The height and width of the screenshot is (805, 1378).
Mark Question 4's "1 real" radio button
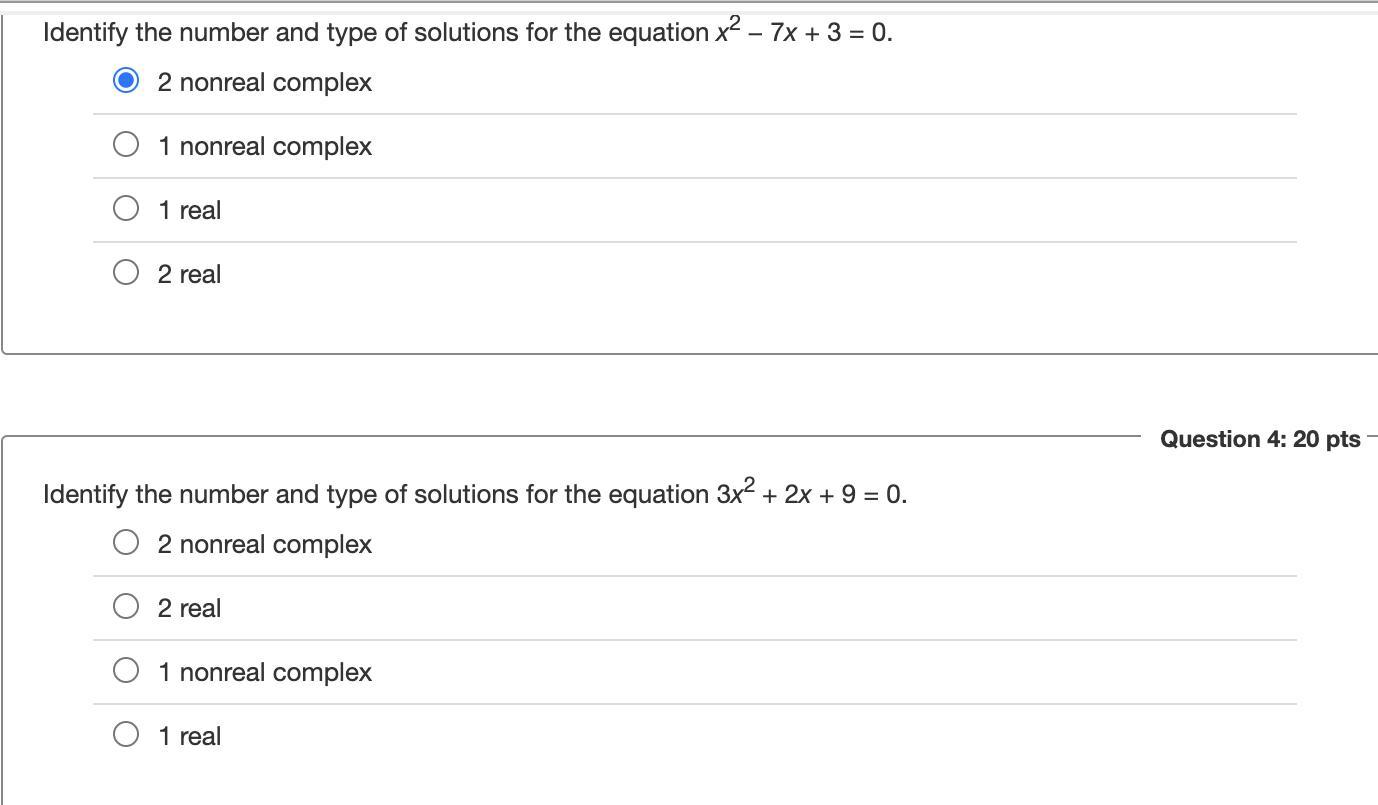tap(126, 735)
